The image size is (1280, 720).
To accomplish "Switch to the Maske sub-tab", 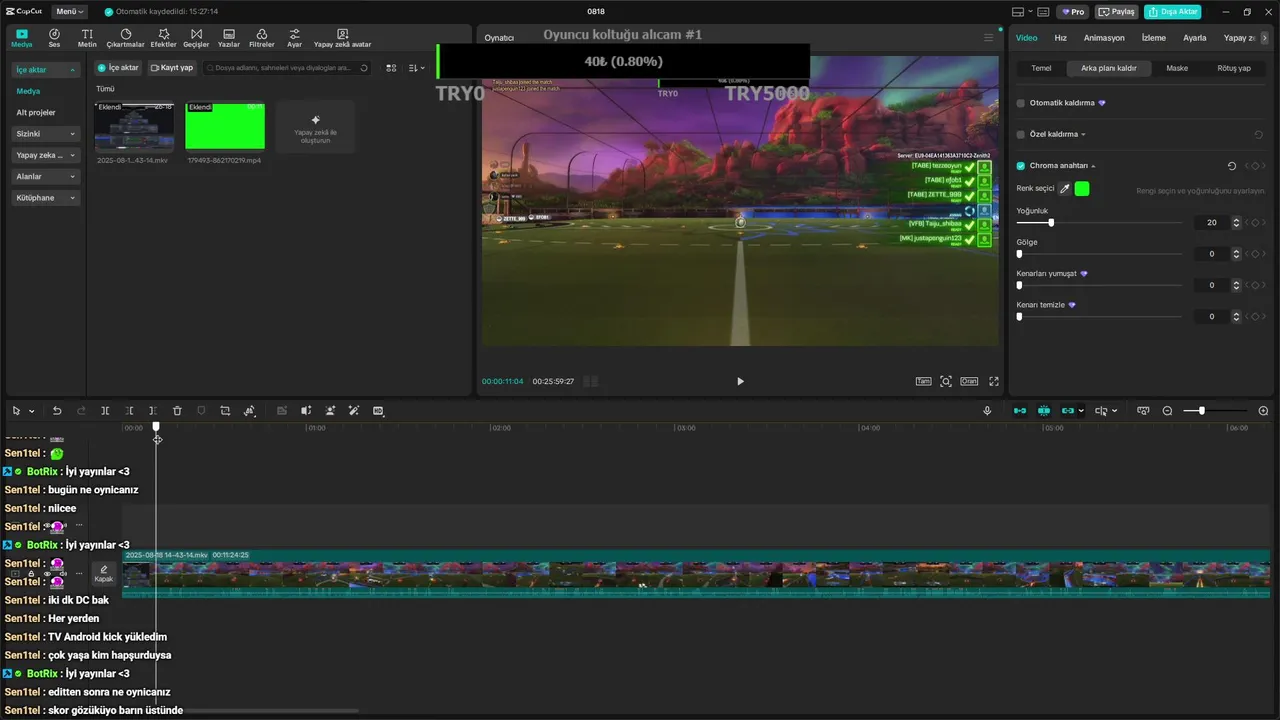I will pos(1177,69).
